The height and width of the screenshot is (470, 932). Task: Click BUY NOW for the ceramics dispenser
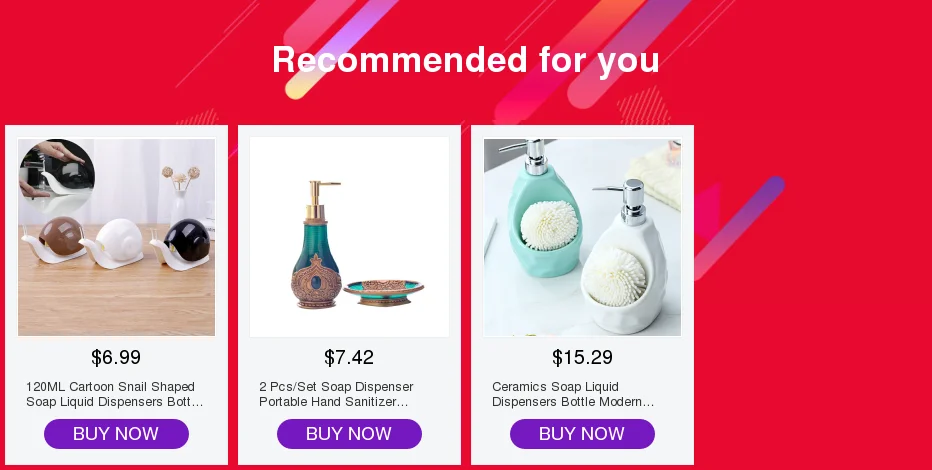point(582,434)
